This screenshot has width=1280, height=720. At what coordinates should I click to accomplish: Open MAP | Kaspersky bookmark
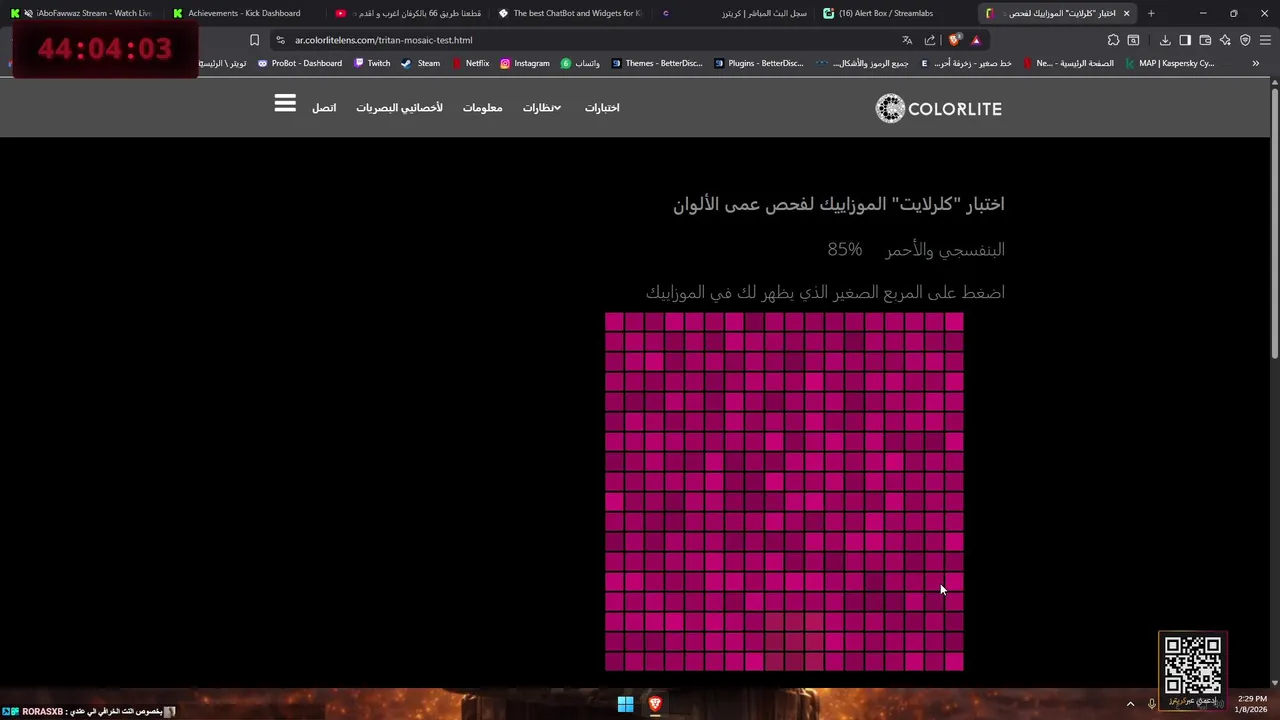coord(1169,63)
